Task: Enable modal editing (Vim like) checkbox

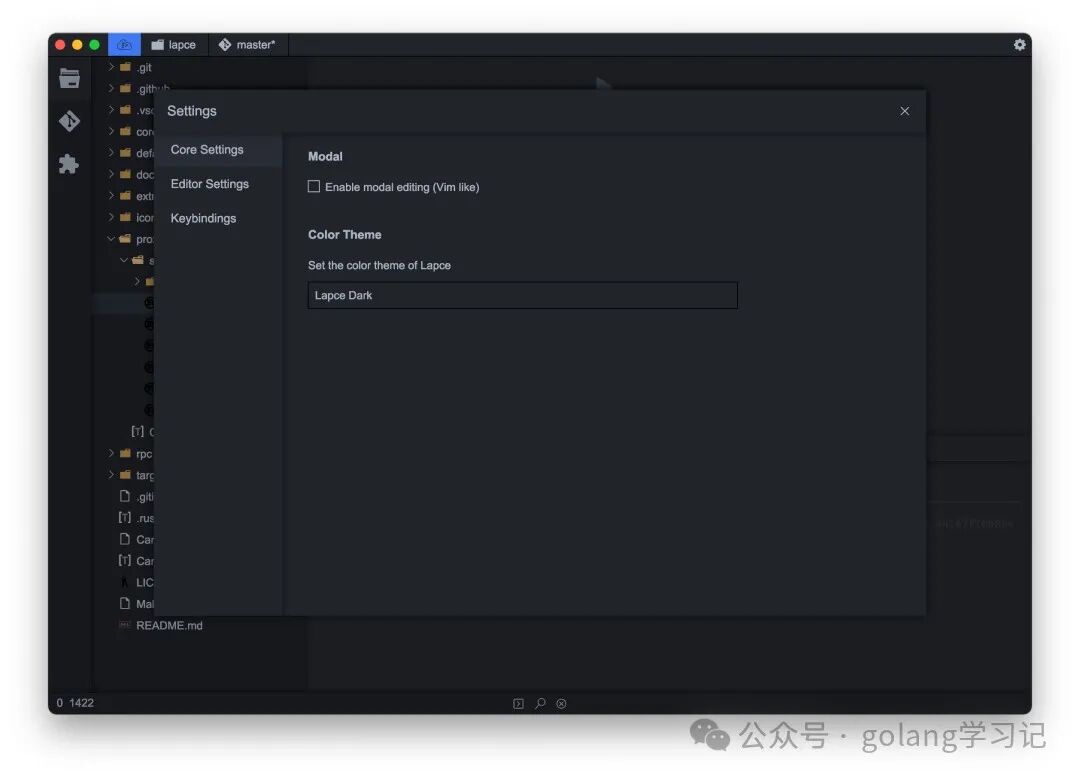Action: pyautogui.click(x=314, y=187)
